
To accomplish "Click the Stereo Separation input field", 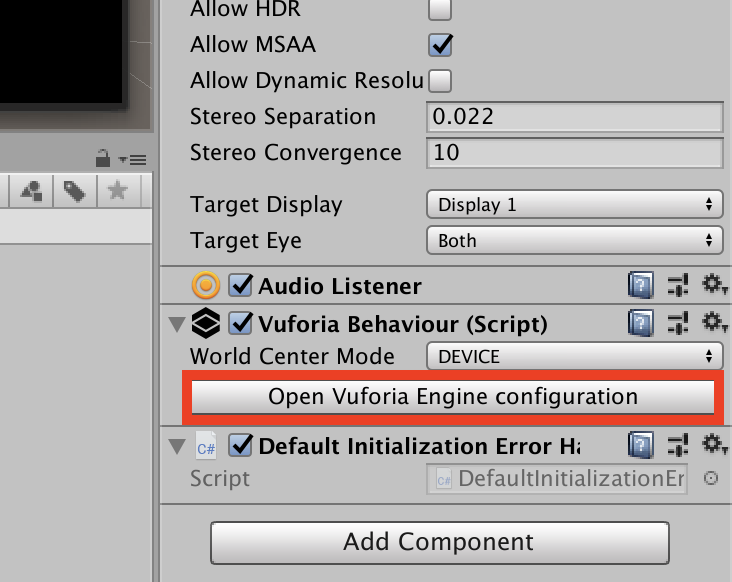I will tap(574, 117).
